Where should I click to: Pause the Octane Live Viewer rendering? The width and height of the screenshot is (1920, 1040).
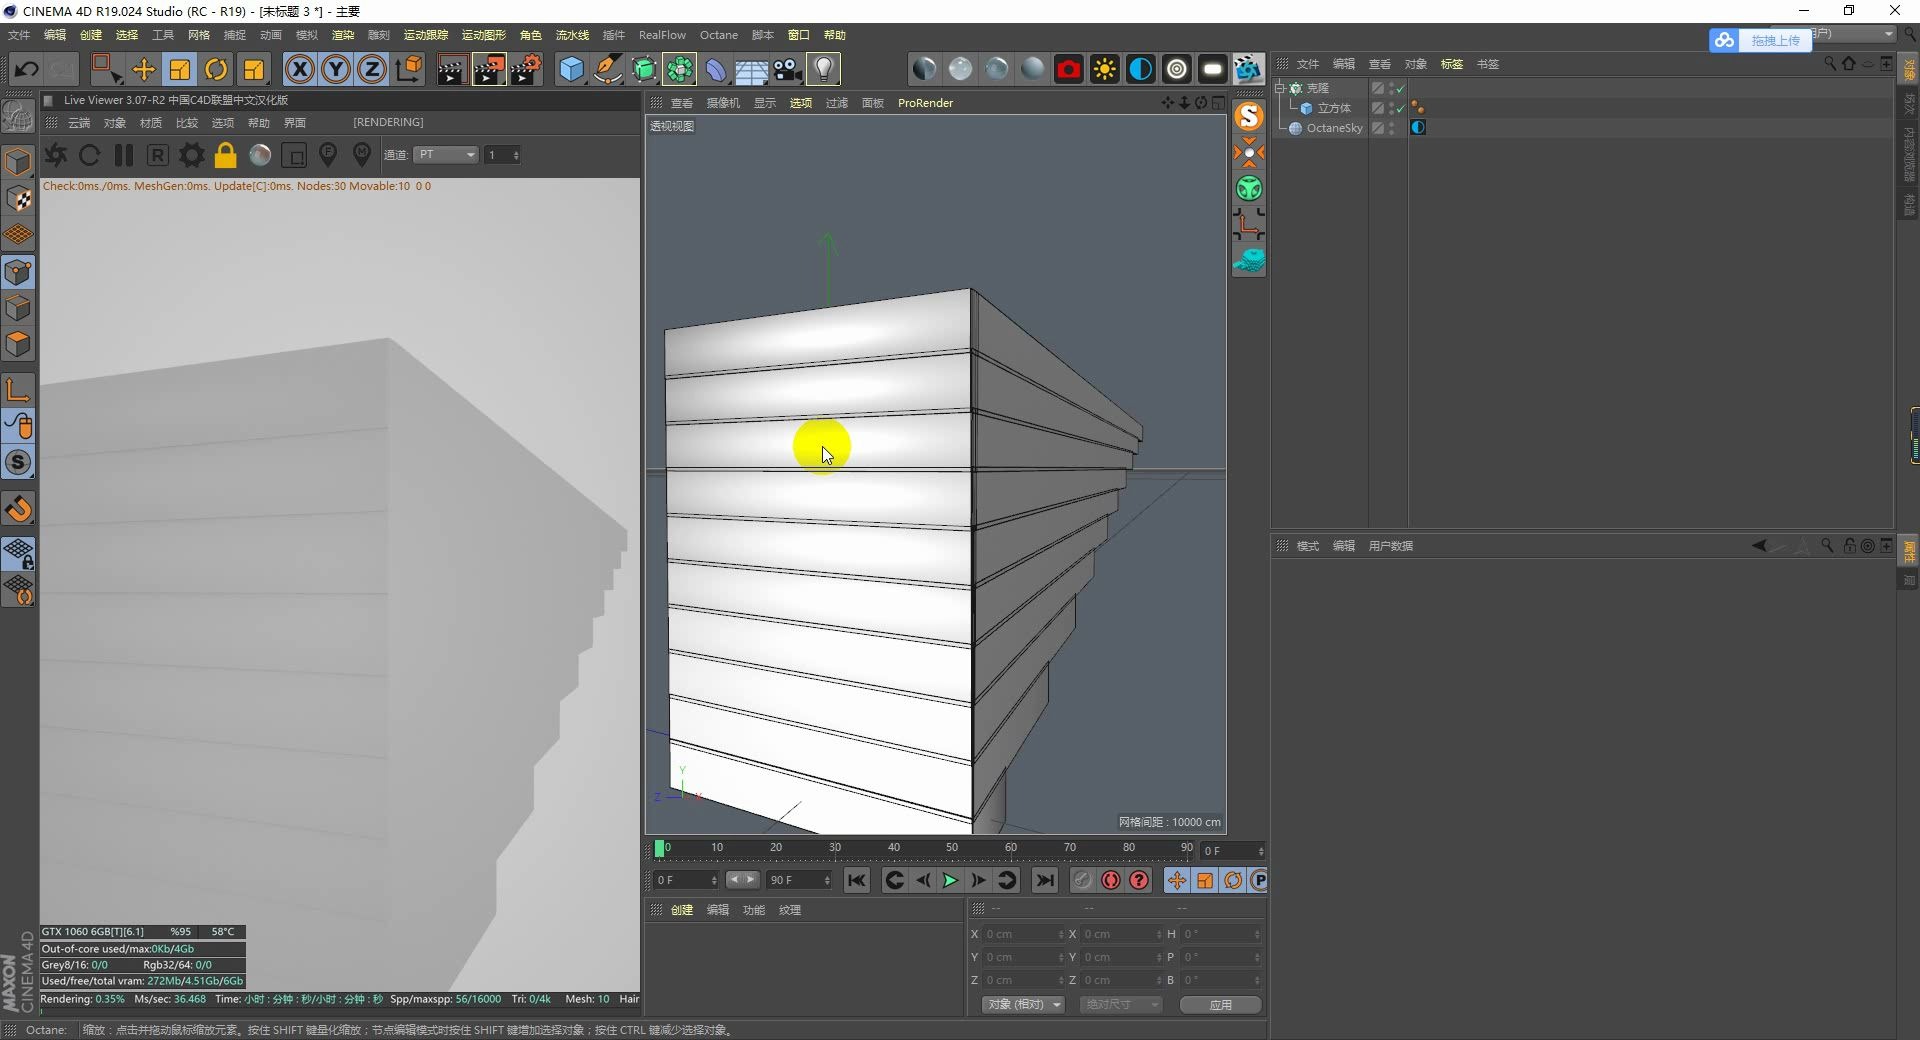(x=123, y=156)
